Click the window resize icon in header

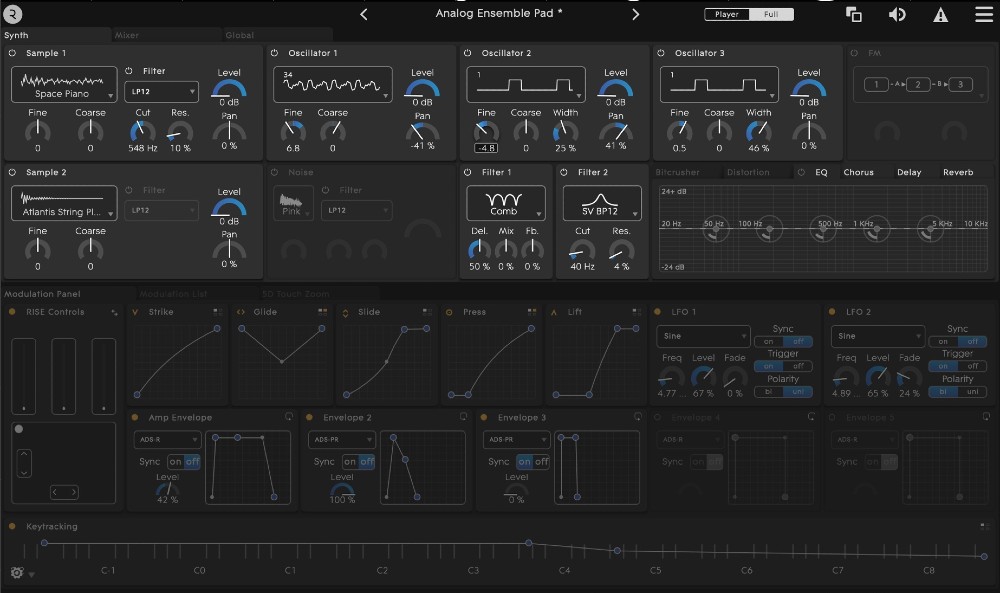(854, 14)
